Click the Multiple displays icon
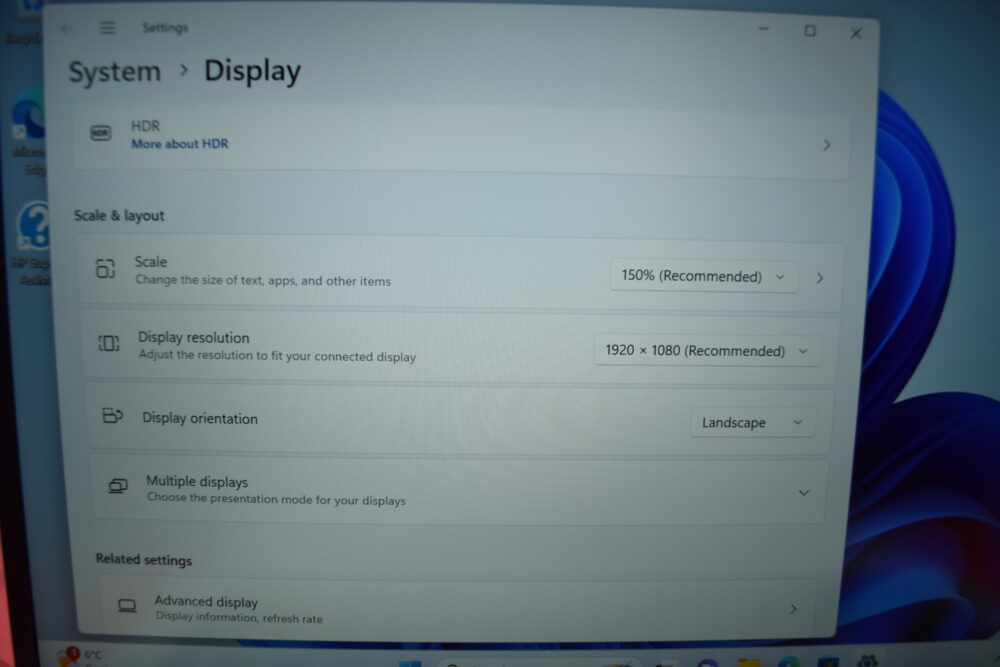The image size is (1000, 667). 117,487
